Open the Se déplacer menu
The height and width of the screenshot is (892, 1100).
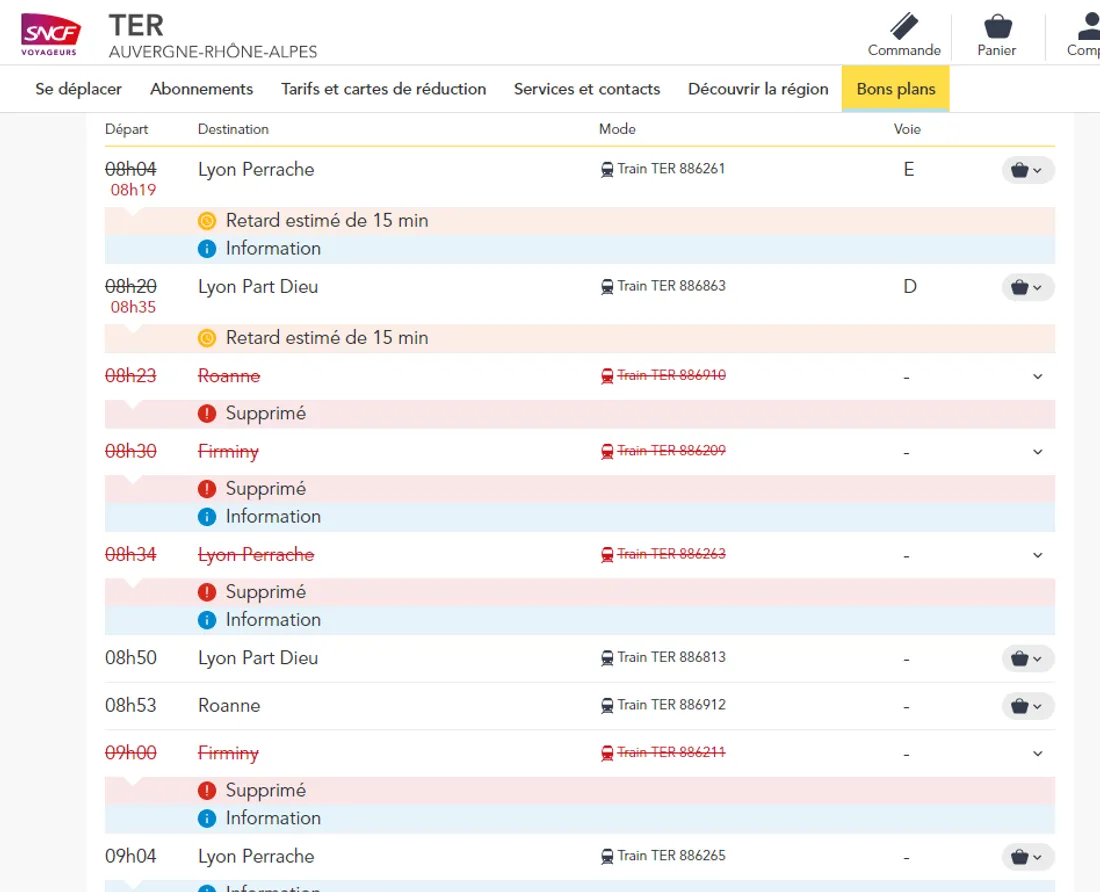click(x=78, y=89)
